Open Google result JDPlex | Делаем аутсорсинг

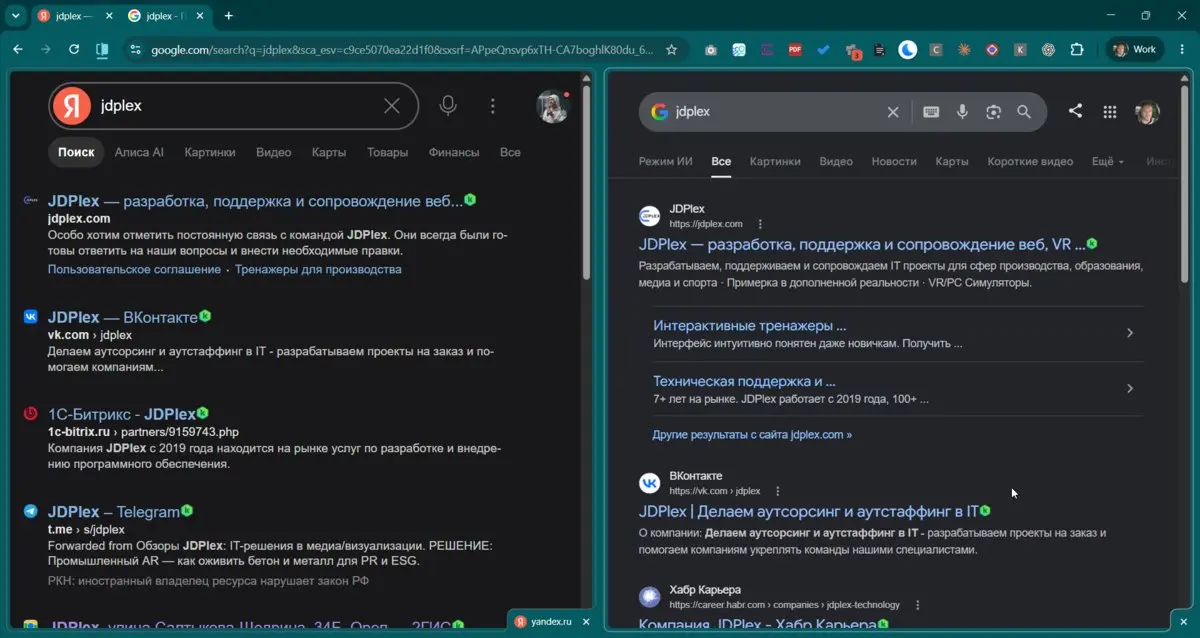pos(809,511)
